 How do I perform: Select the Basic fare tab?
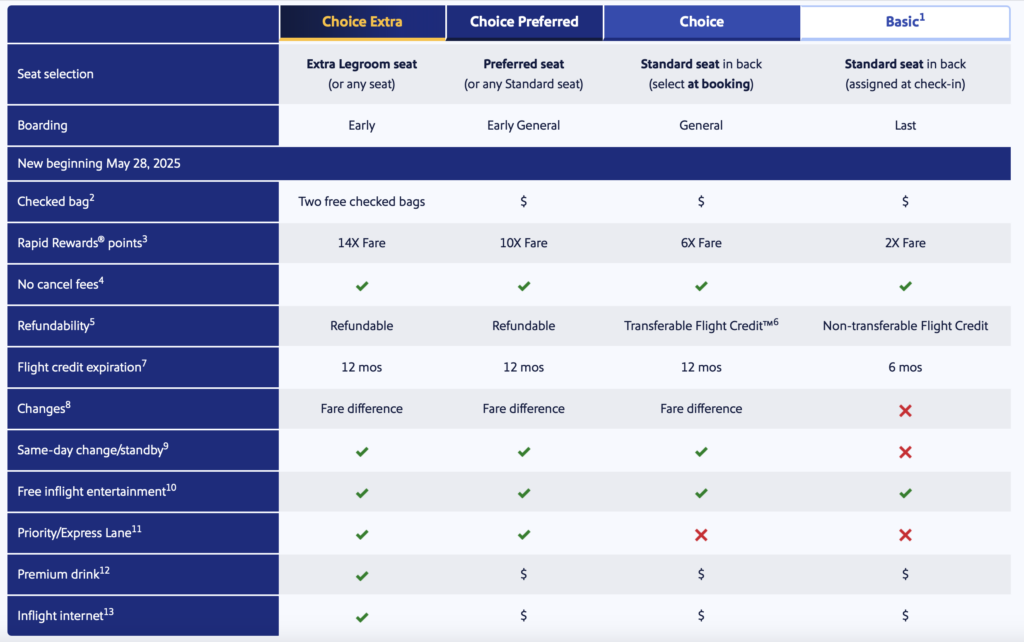905,22
